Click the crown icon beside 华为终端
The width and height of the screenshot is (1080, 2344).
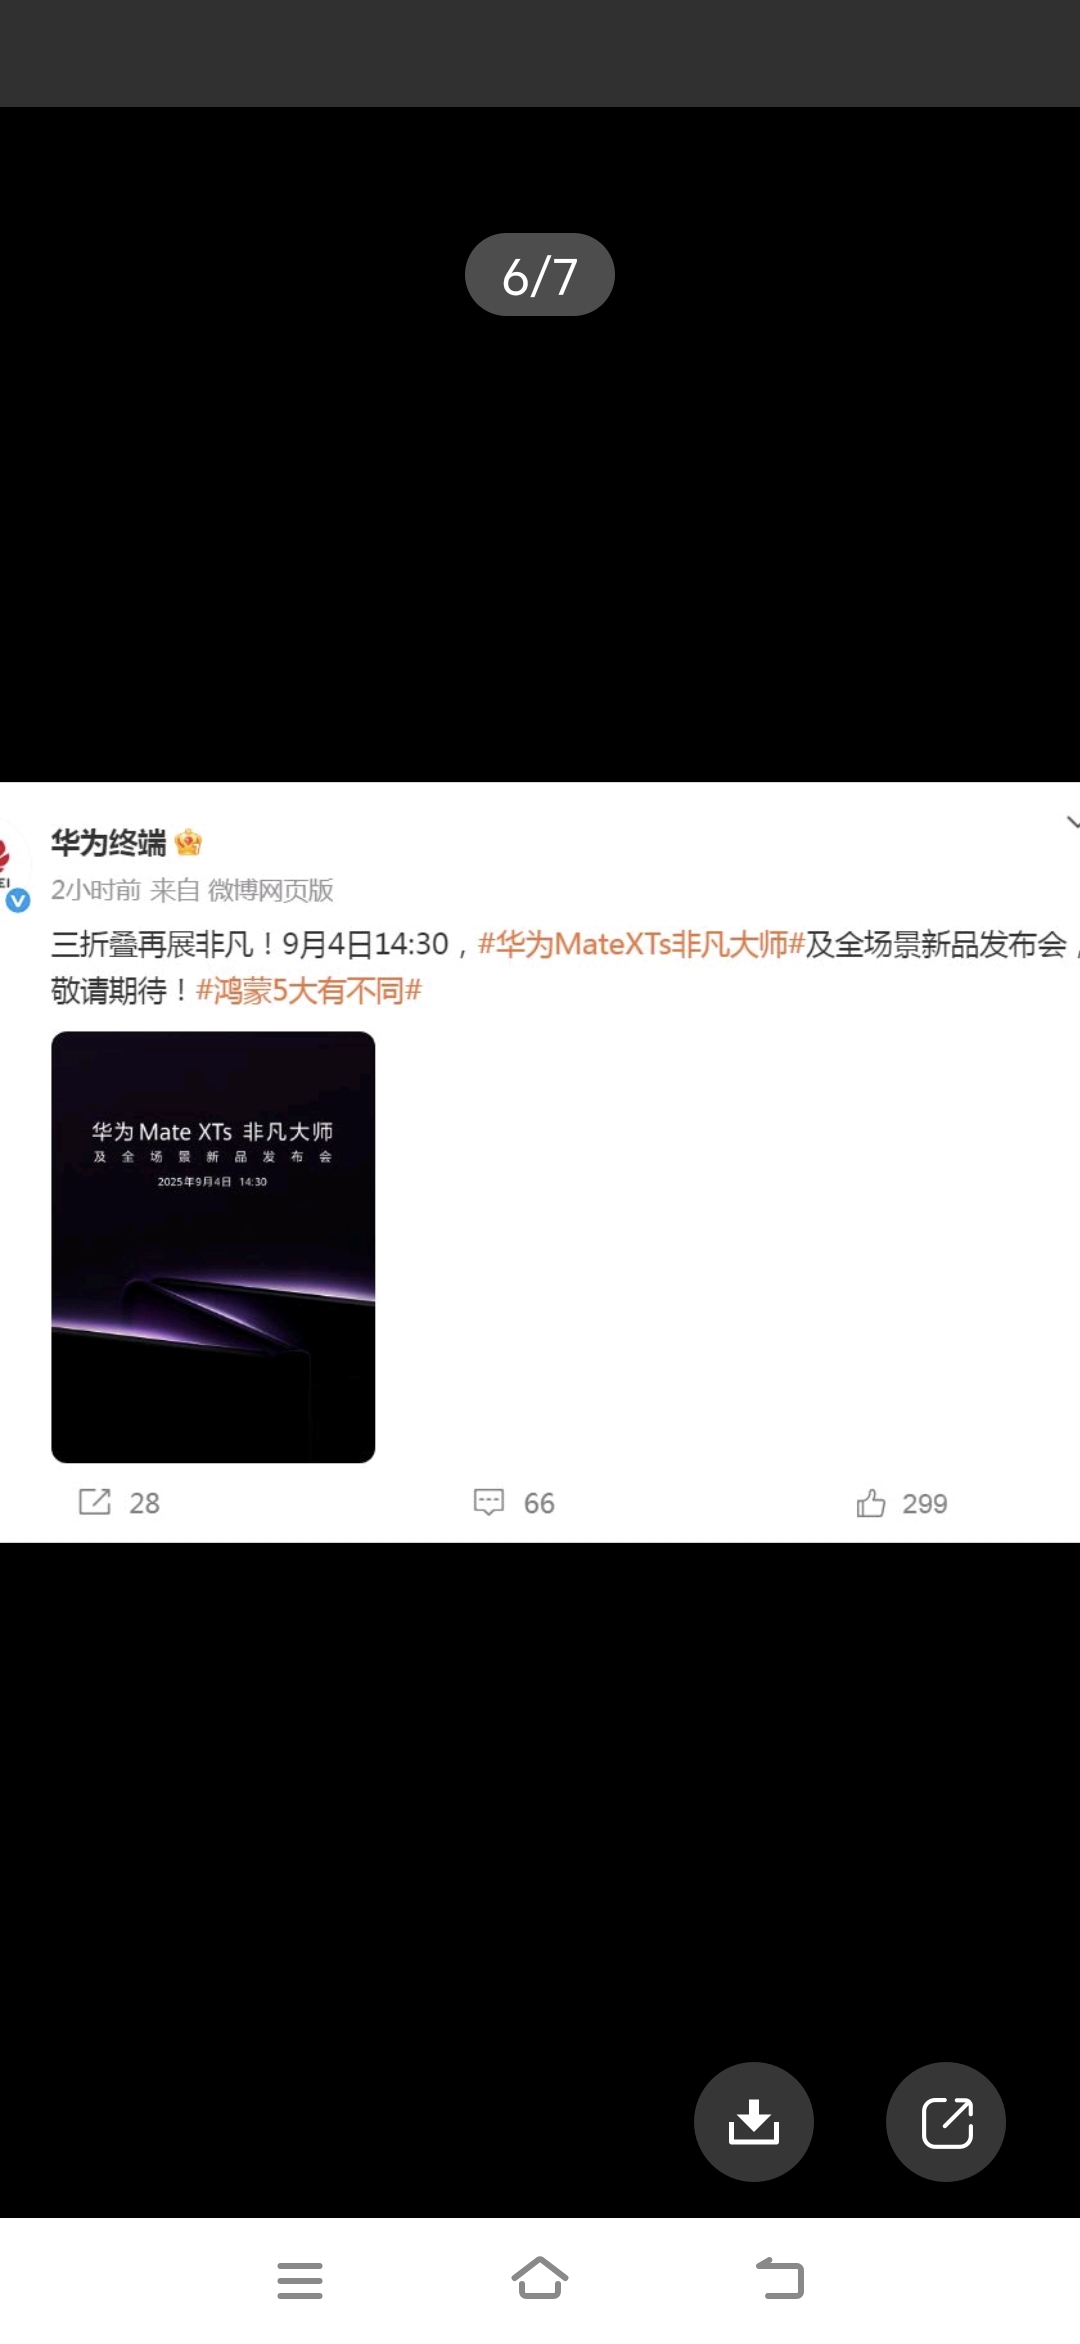pos(188,843)
